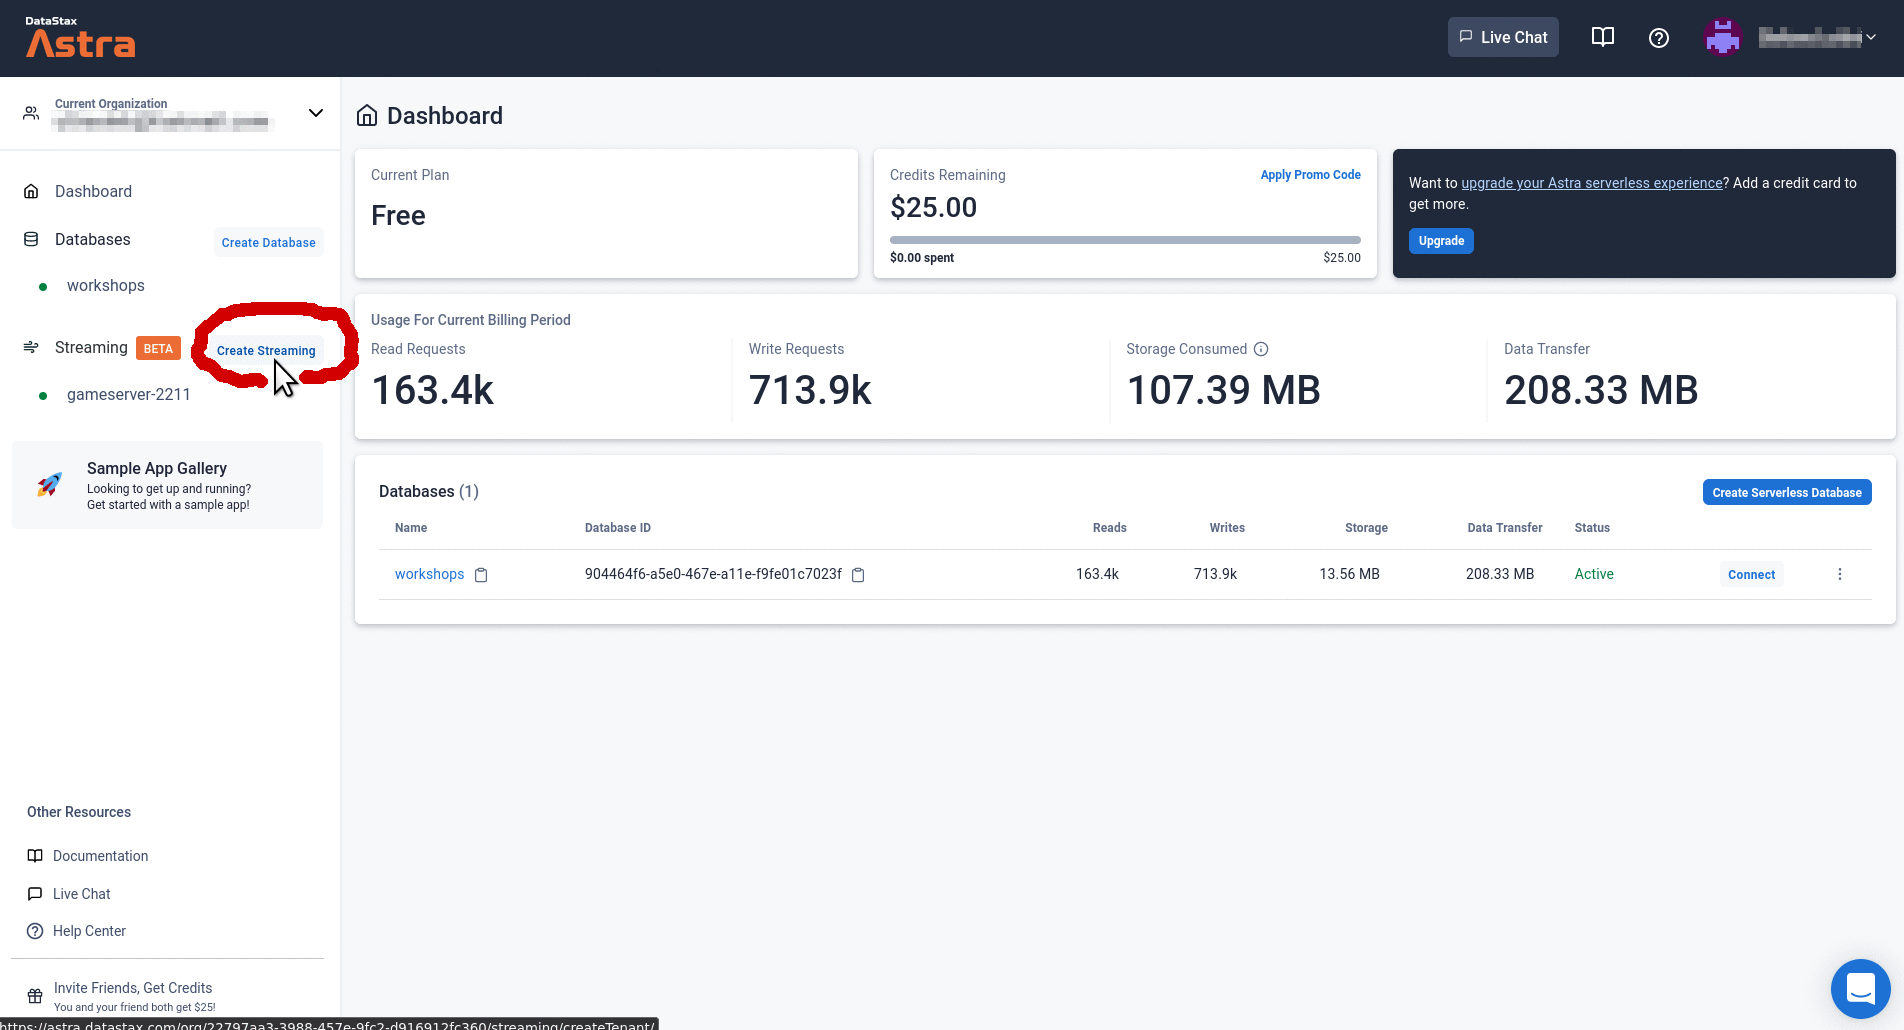The height and width of the screenshot is (1030, 1904).
Task: Click the BETA badge next to Streaming
Action: coord(158,348)
